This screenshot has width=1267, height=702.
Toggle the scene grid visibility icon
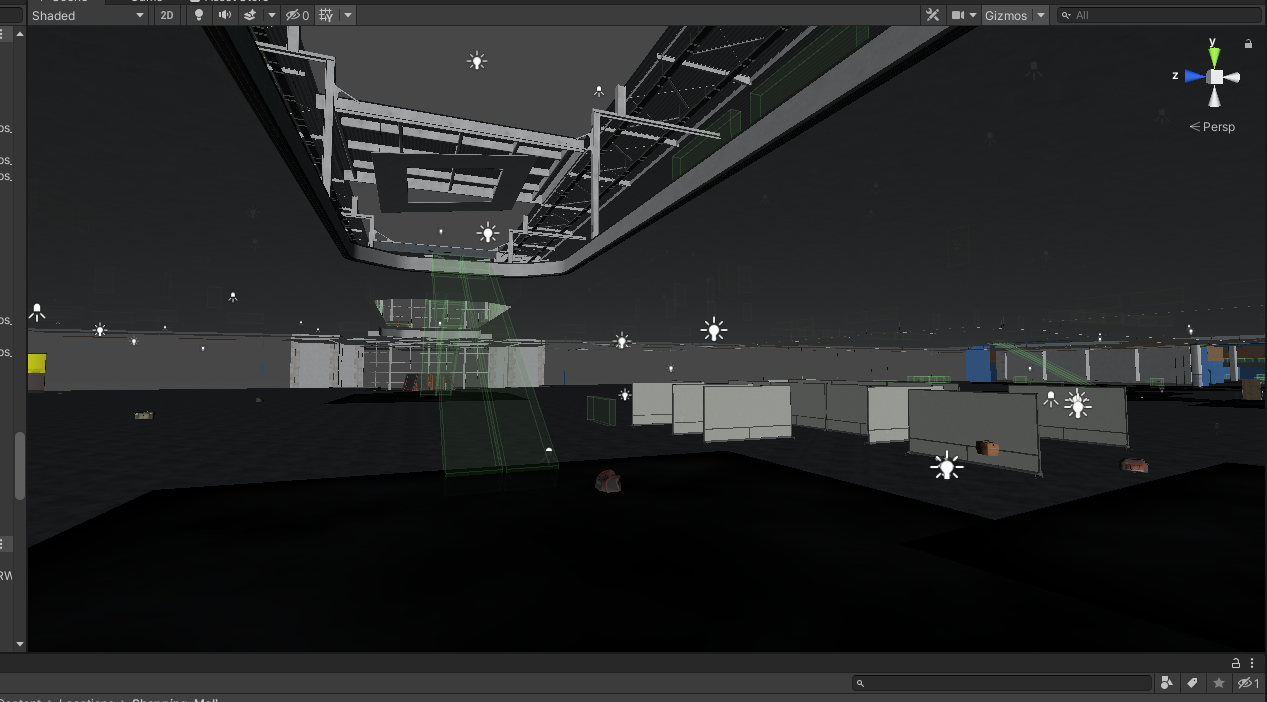pos(328,15)
